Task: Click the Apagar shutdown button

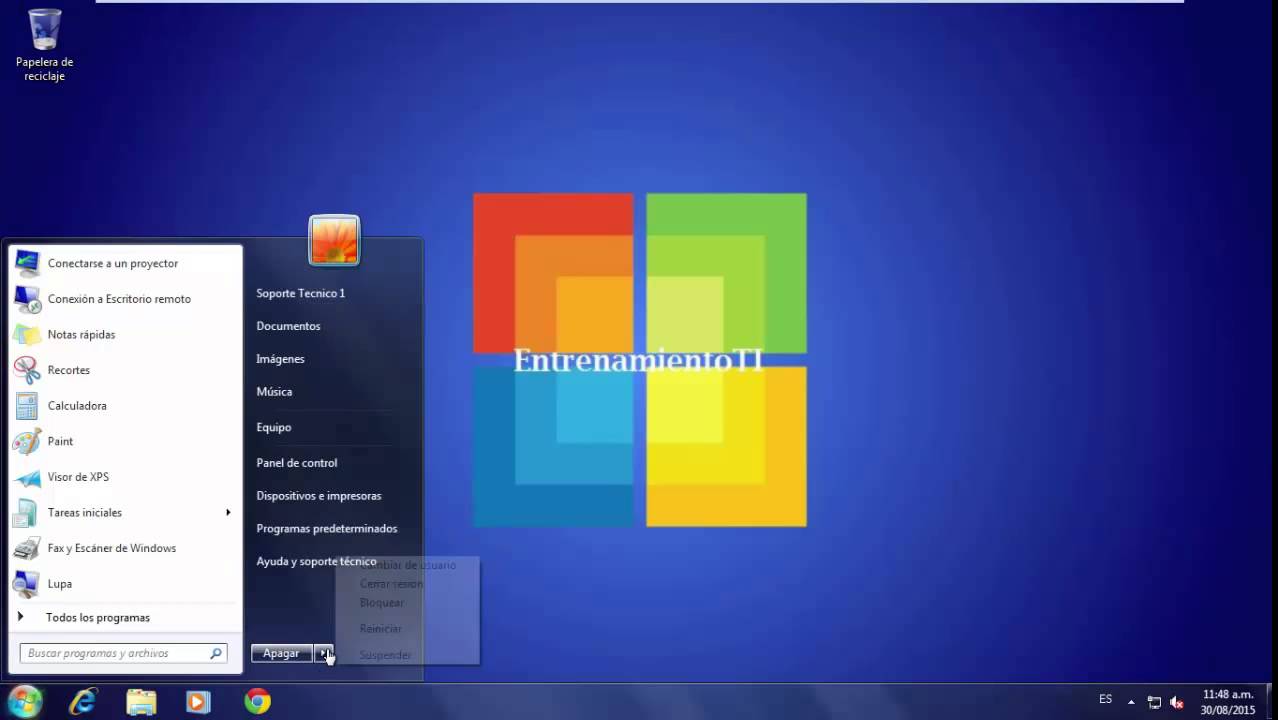Action: 282,653
